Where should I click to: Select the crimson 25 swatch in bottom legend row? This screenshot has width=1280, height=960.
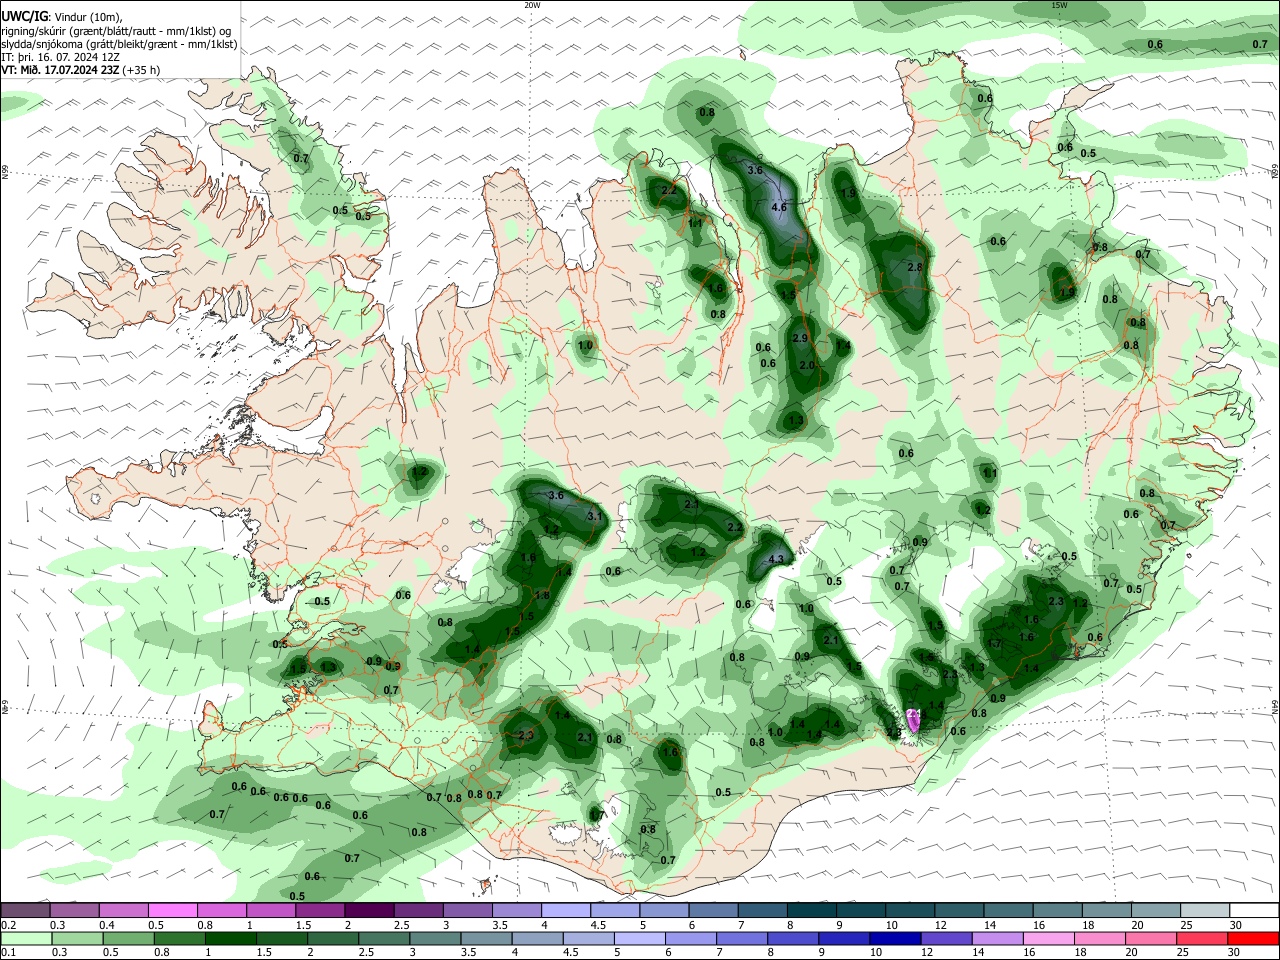[1202, 938]
